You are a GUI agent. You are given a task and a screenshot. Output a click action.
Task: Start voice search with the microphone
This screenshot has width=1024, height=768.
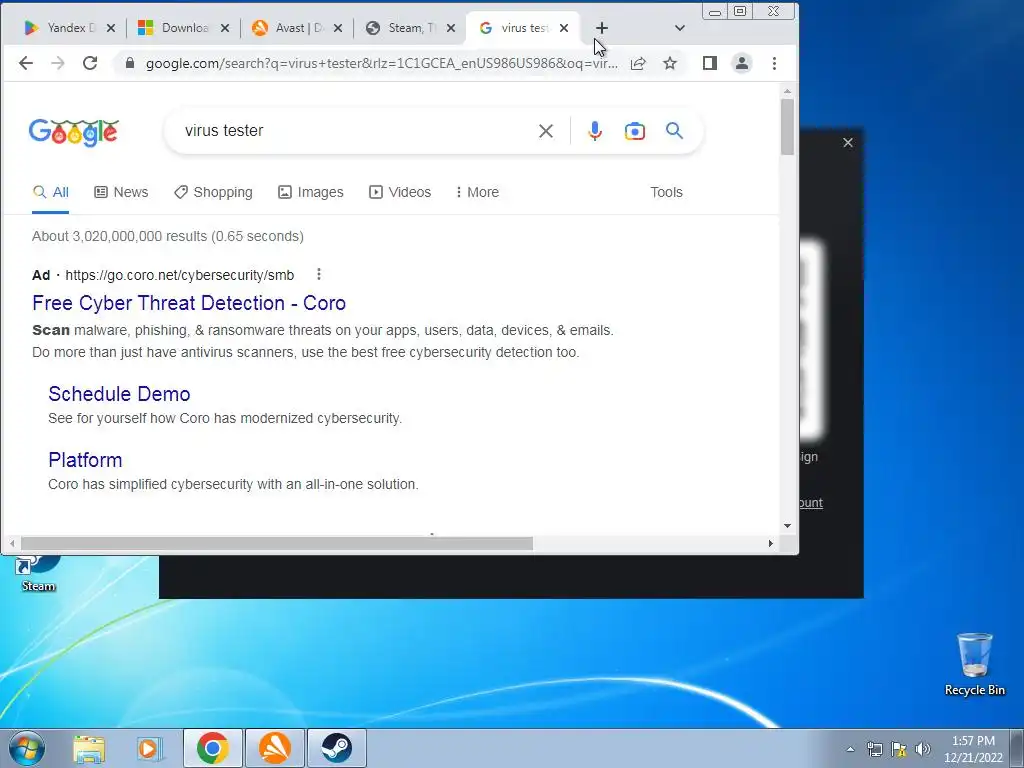[595, 131]
